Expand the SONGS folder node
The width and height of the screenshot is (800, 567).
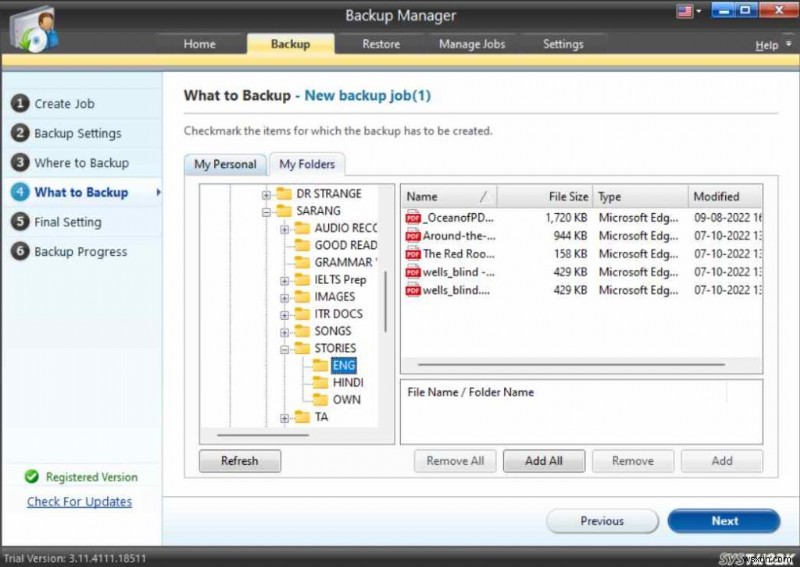coord(285,332)
